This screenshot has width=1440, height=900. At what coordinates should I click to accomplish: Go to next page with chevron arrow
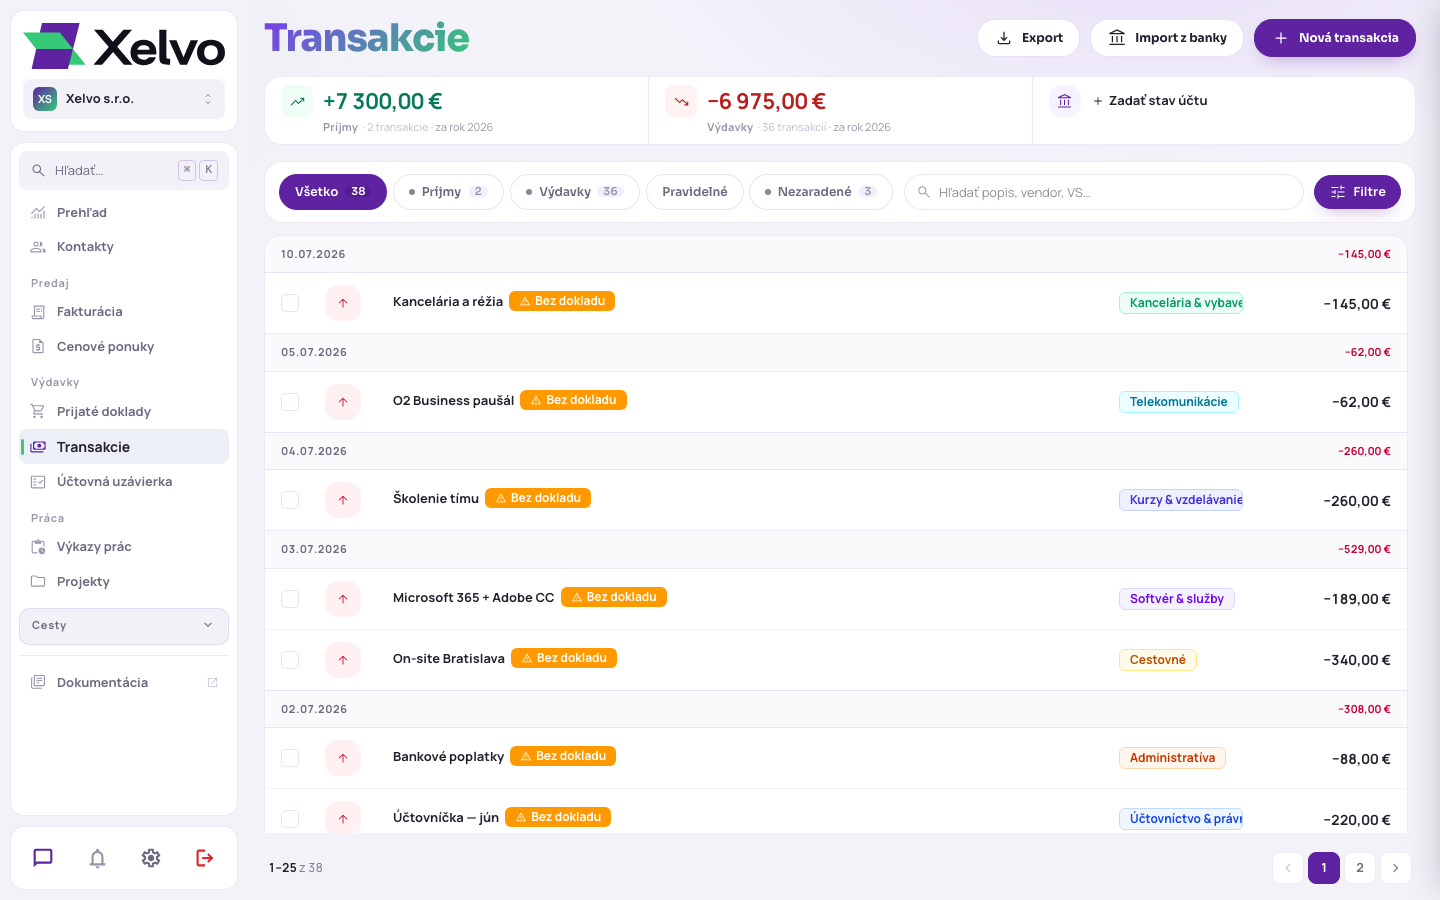pos(1396,868)
